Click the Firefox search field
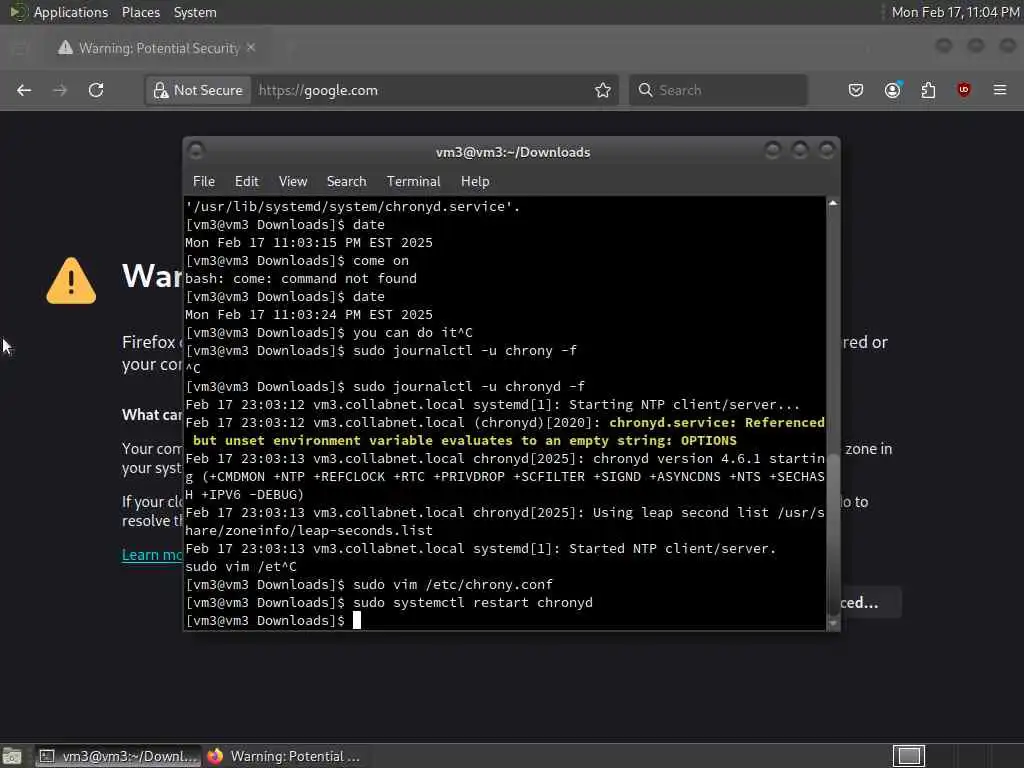The image size is (1024, 768). coord(718,90)
